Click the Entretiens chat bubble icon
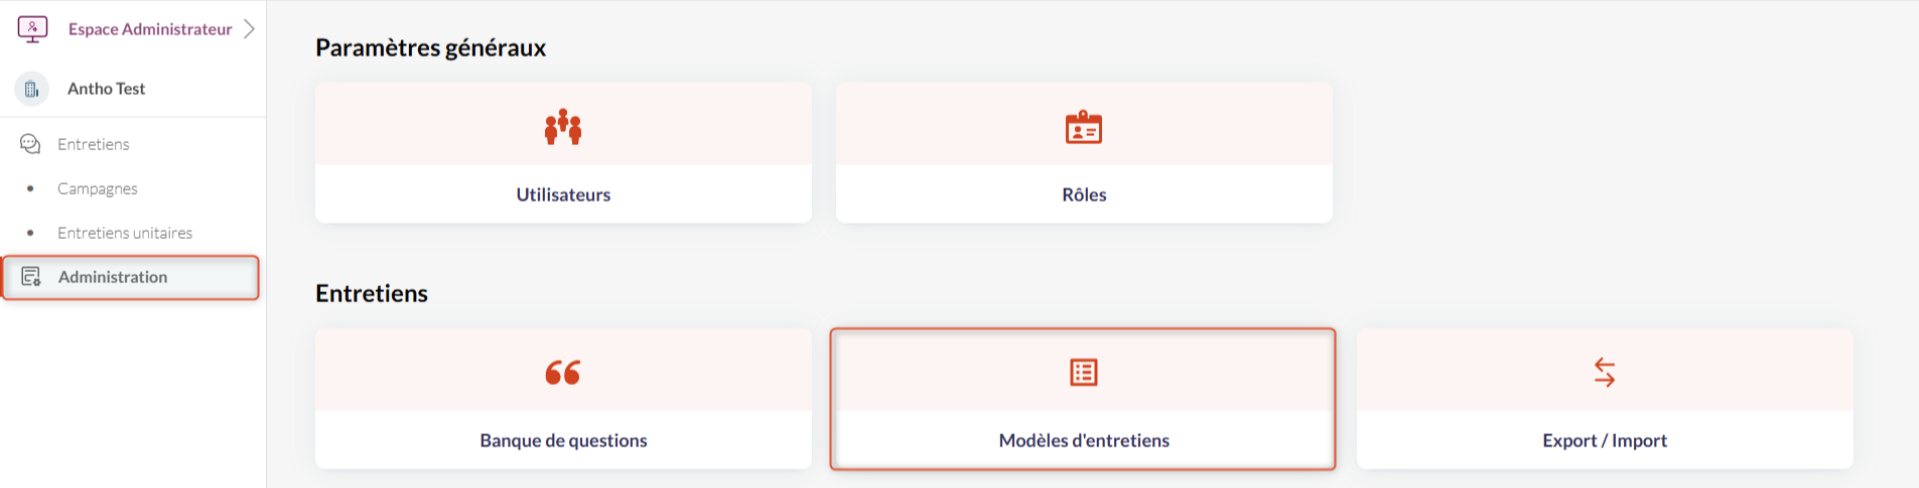 (31, 144)
